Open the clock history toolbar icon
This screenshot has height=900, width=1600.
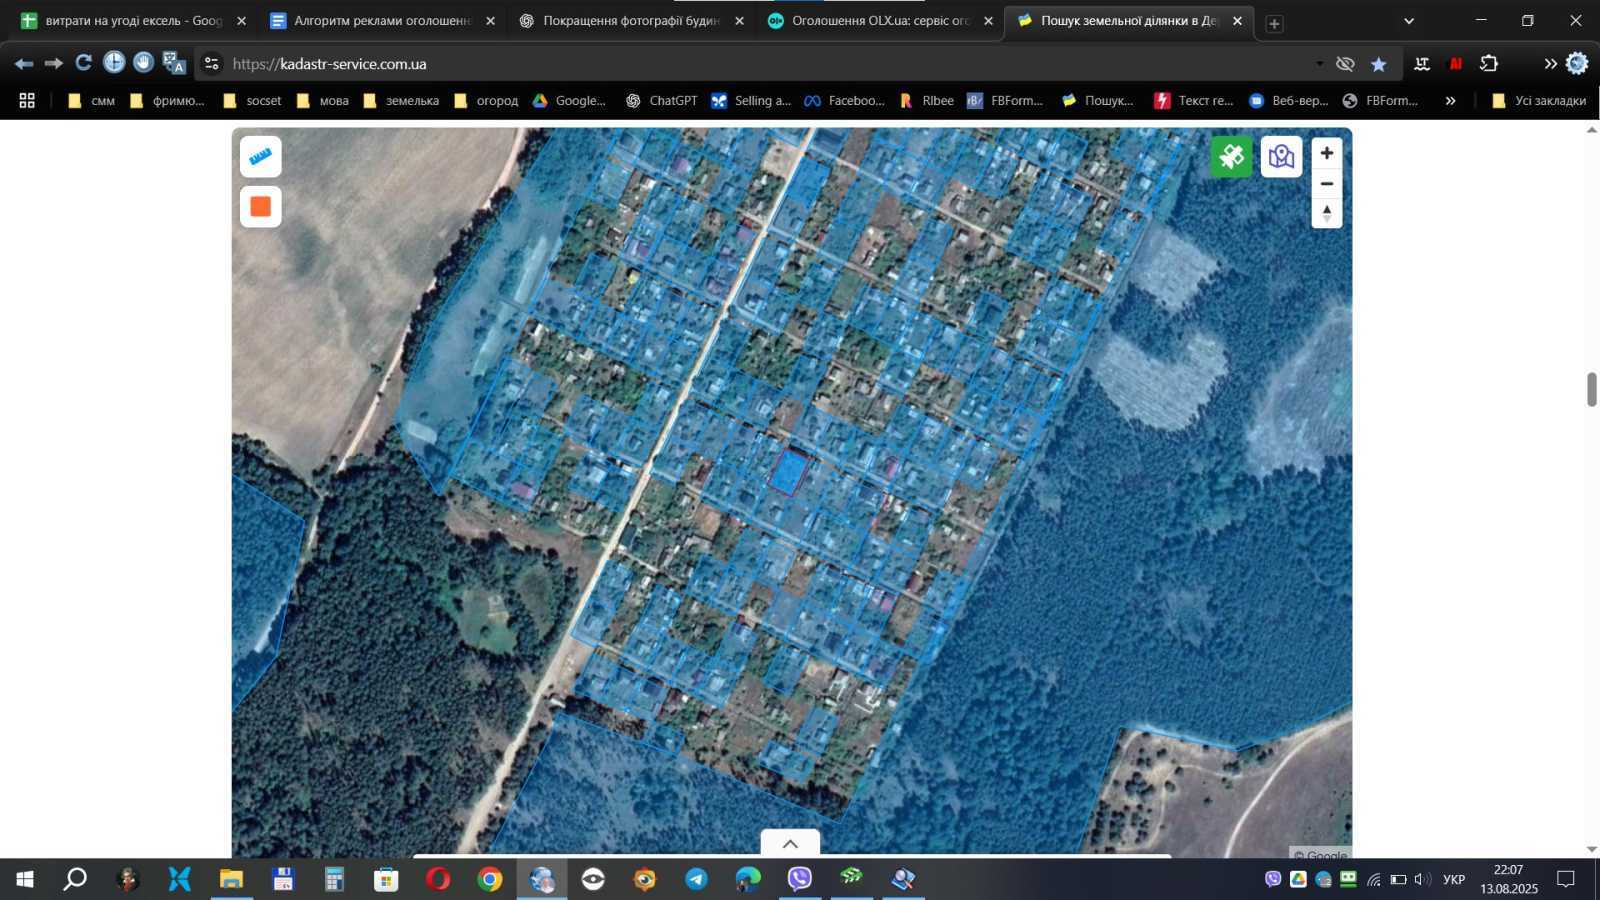pos(114,63)
